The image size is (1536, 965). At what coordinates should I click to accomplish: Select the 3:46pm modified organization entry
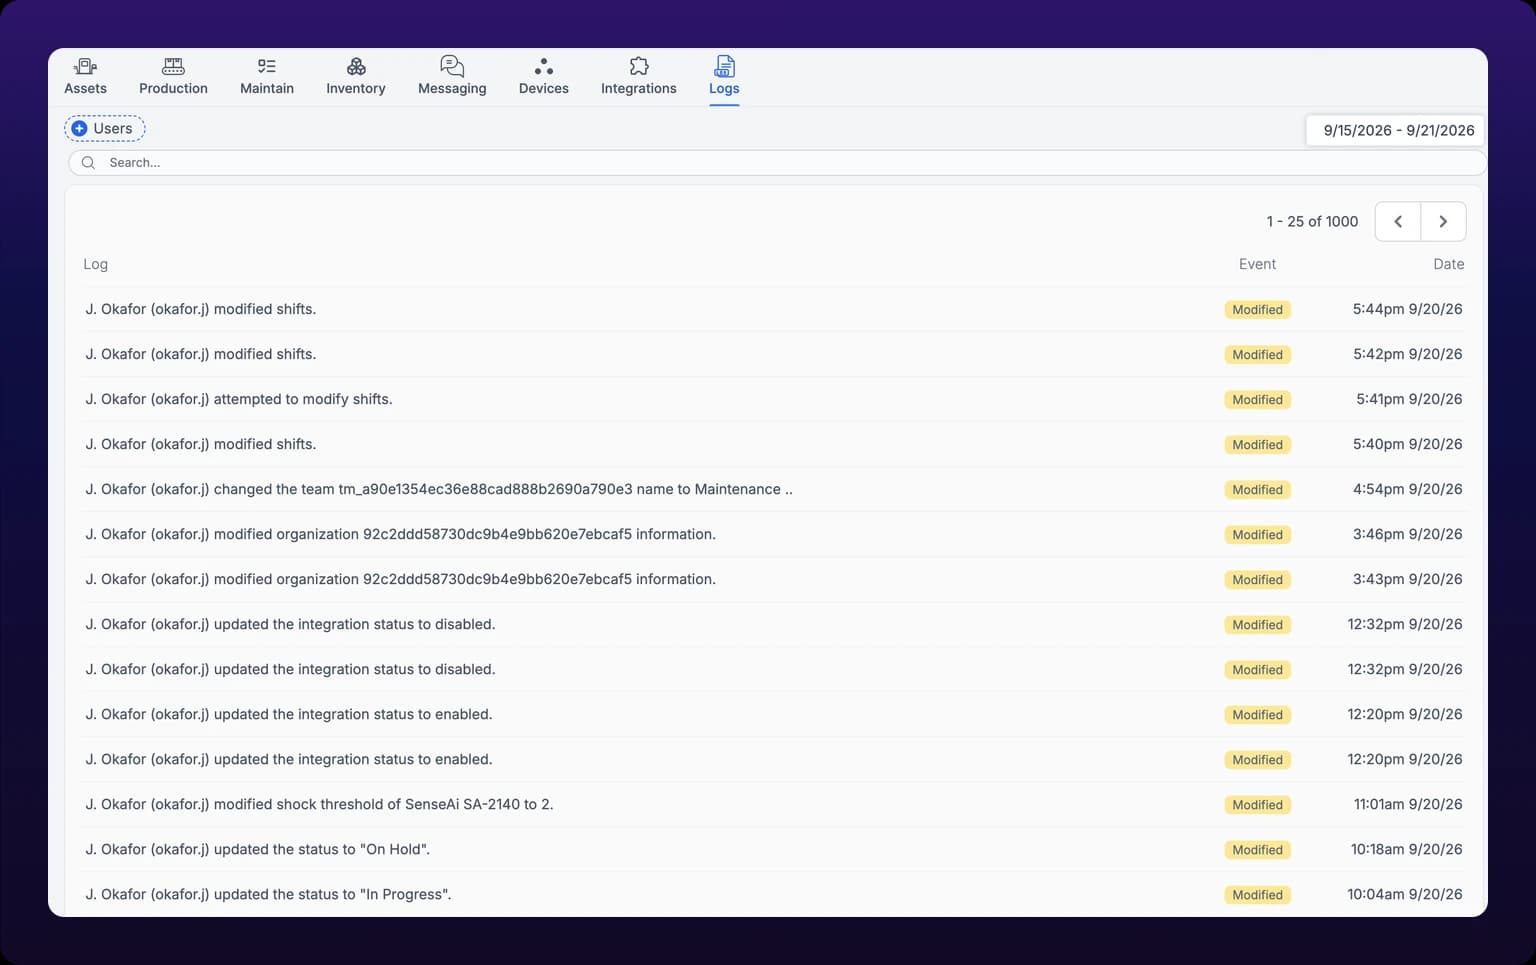tap(774, 534)
